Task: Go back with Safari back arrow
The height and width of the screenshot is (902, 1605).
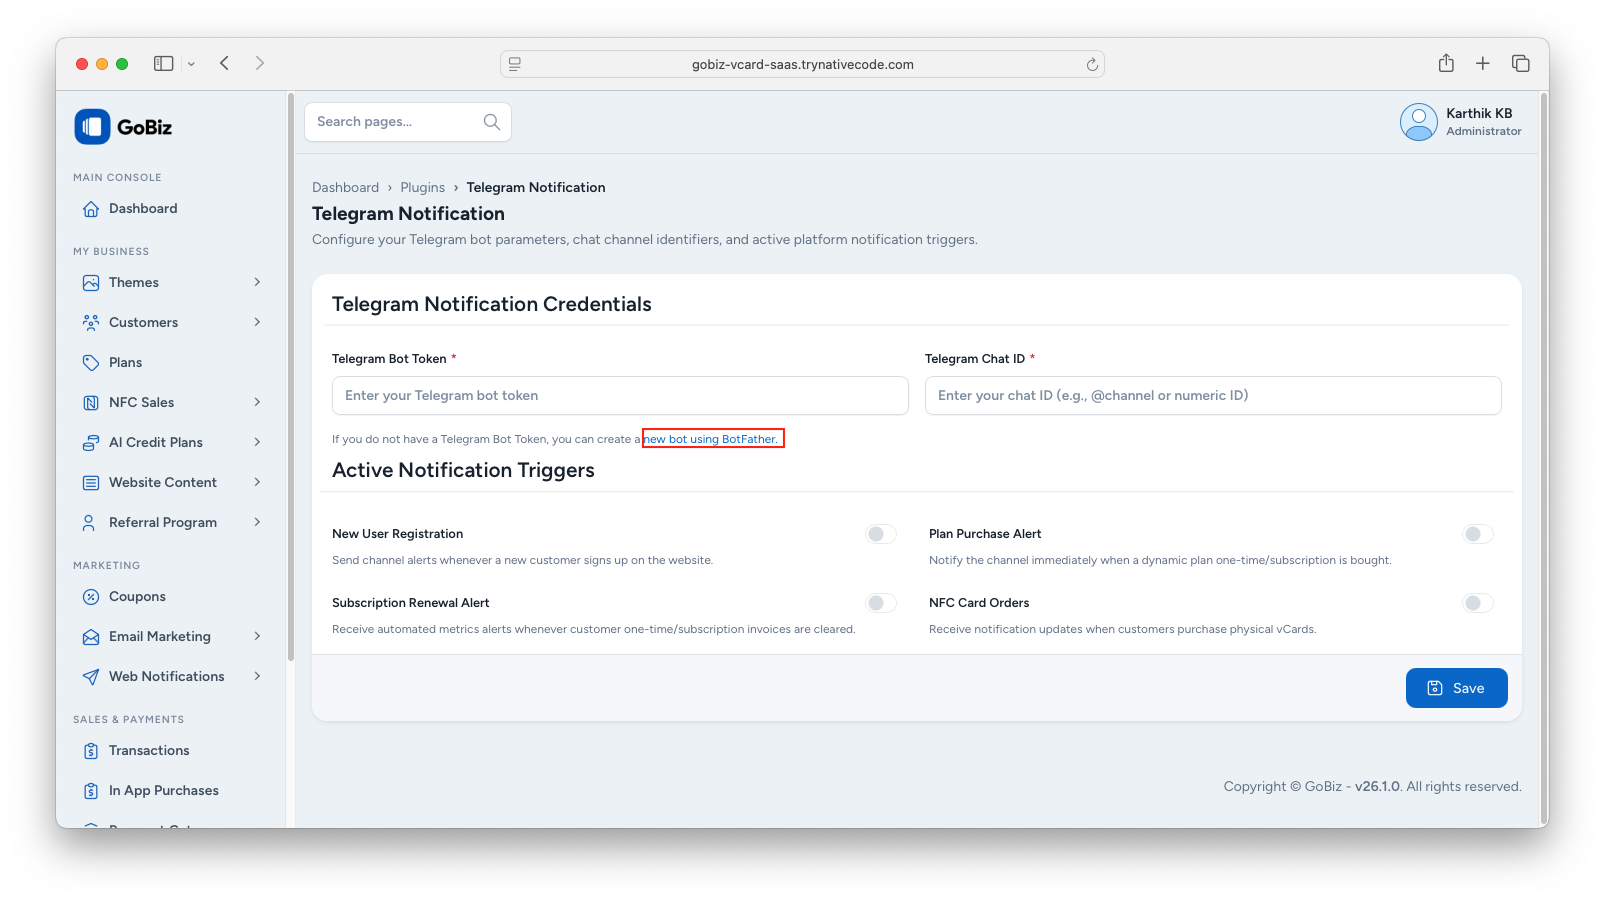Action: [x=225, y=63]
